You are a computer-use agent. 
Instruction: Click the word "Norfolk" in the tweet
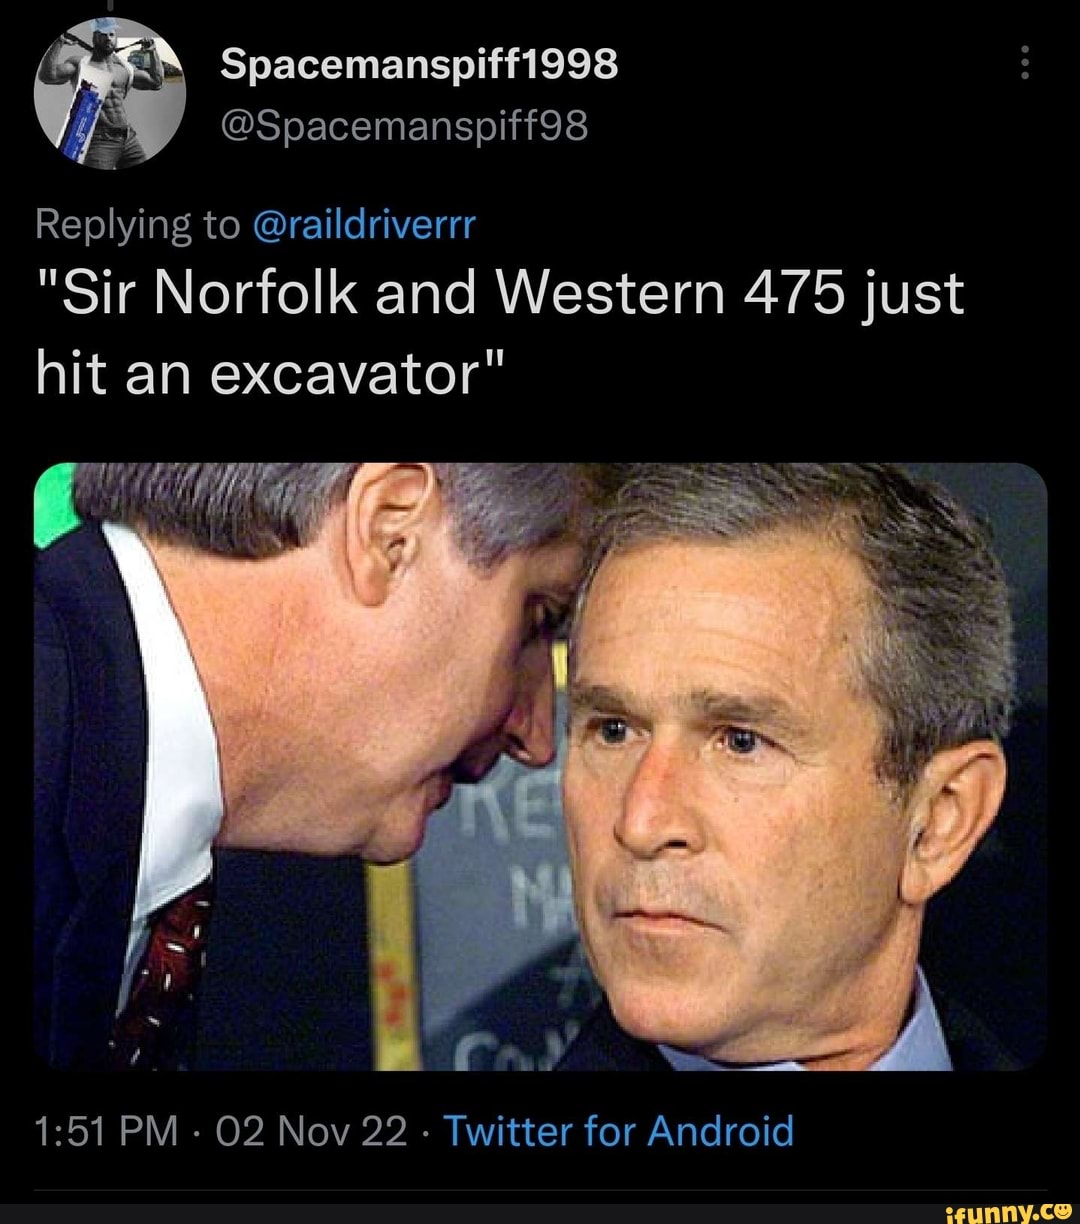tap(261, 295)
